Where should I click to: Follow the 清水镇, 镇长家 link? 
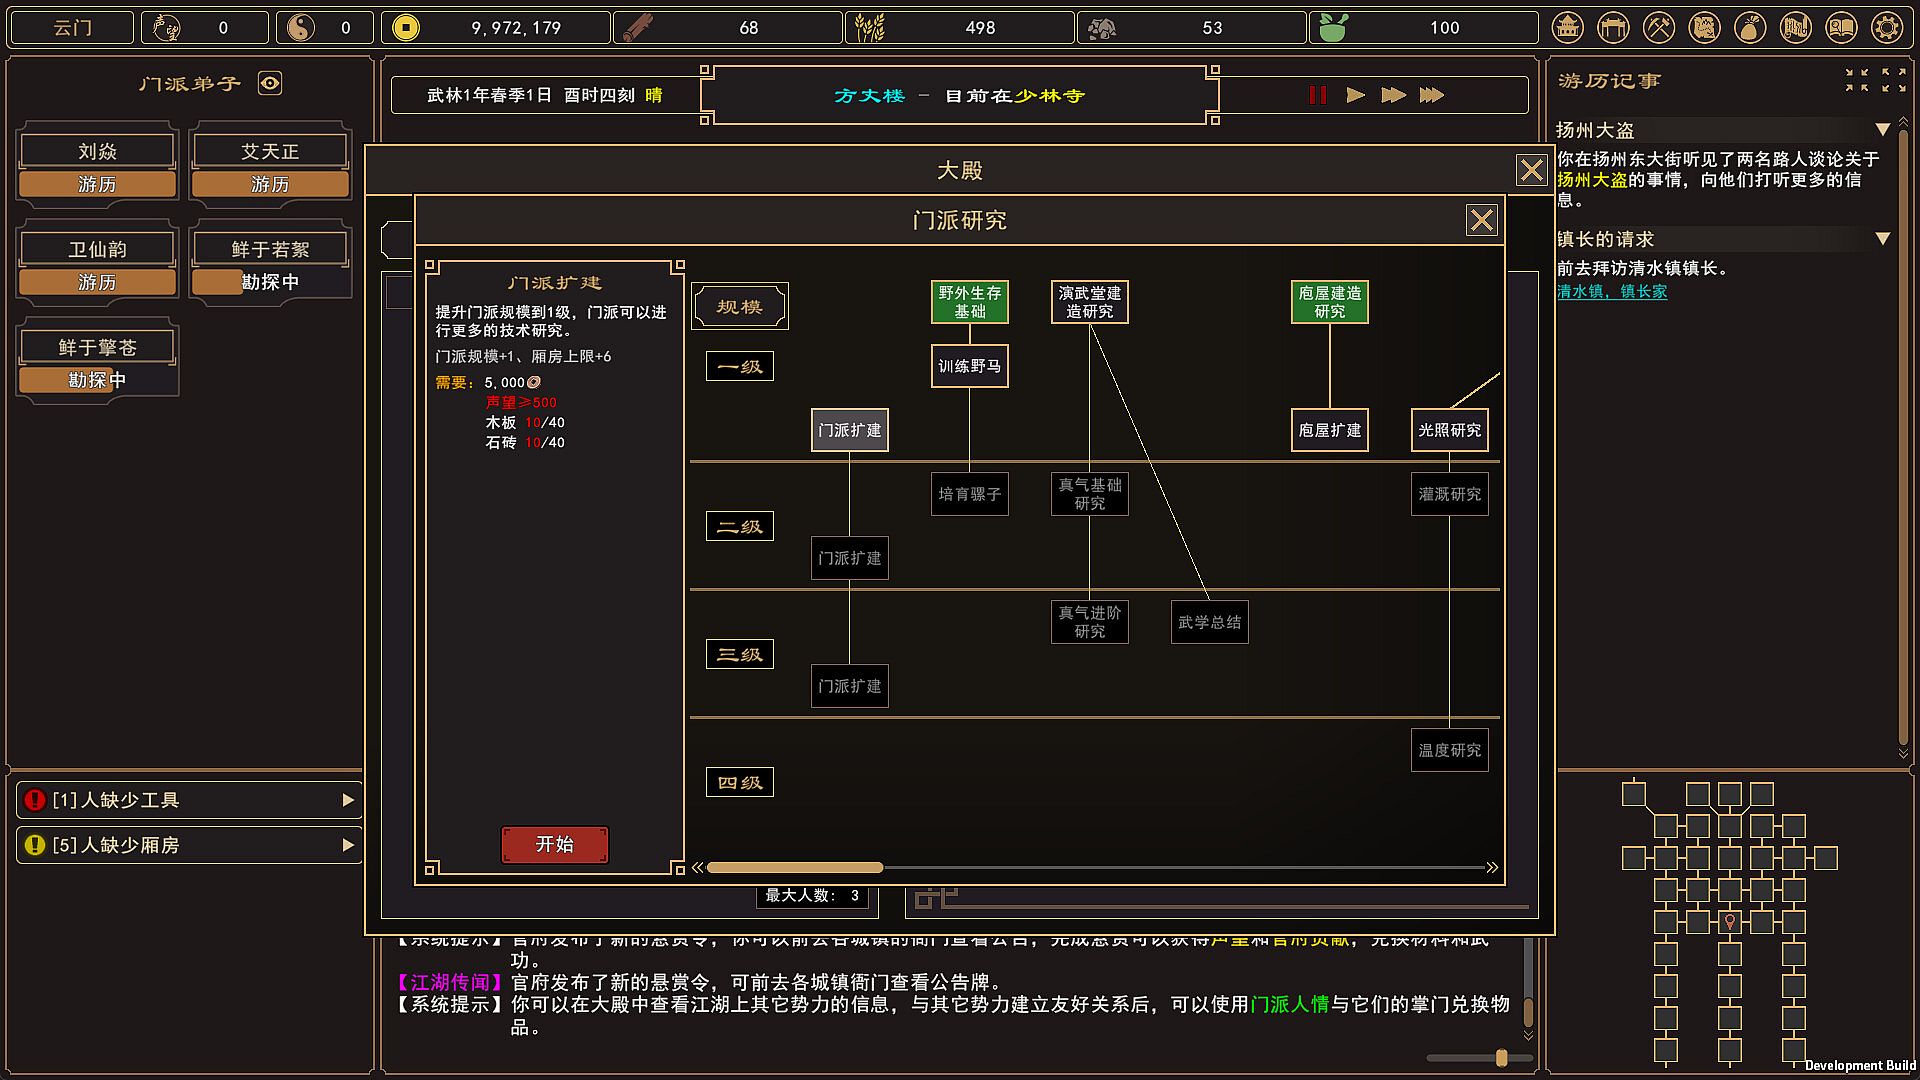click(x=1611, y=292)
